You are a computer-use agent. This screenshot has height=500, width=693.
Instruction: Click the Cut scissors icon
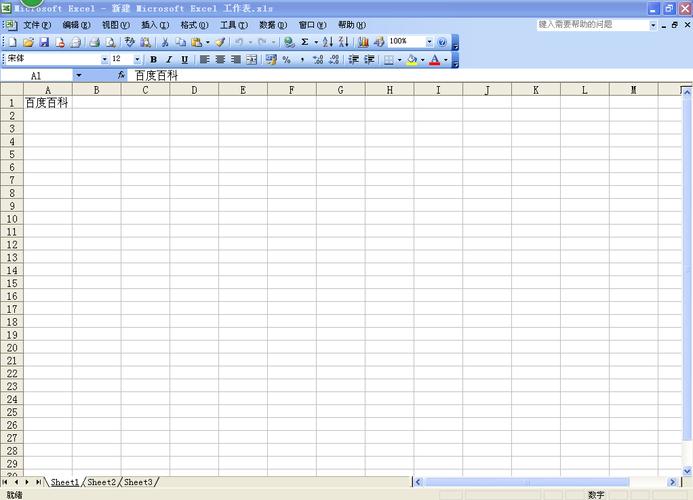(164, 42)
